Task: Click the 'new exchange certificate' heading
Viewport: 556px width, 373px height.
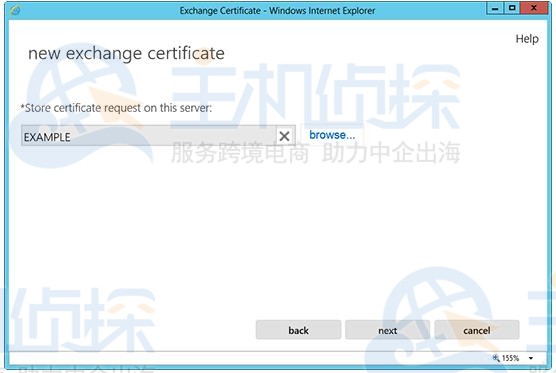Action: coord(126,54)
